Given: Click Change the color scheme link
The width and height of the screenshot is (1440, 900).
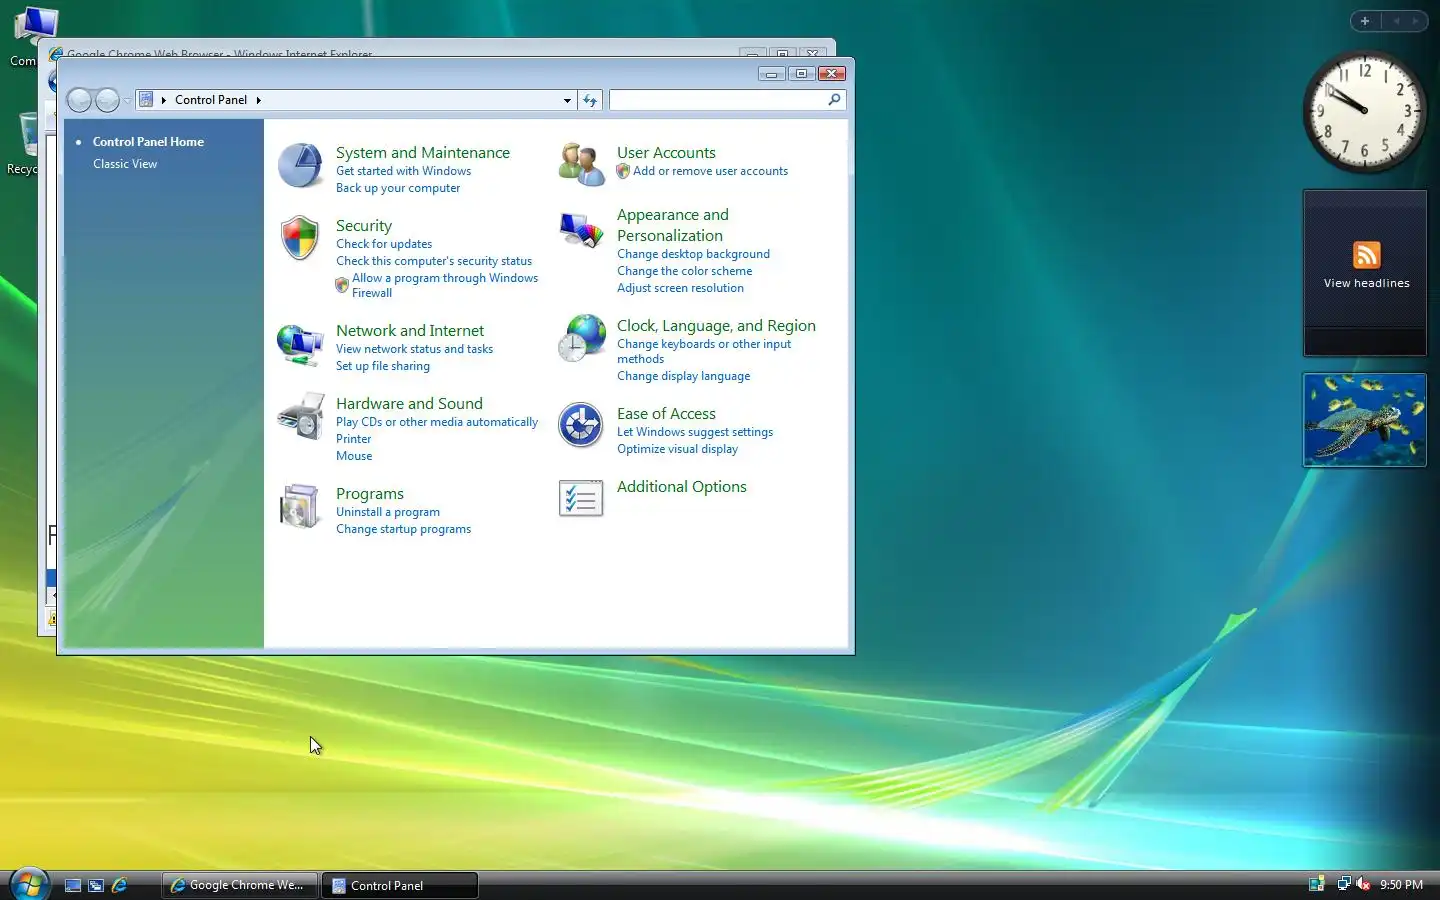Looking at the screenshot, I should click(x=684, y=271).
